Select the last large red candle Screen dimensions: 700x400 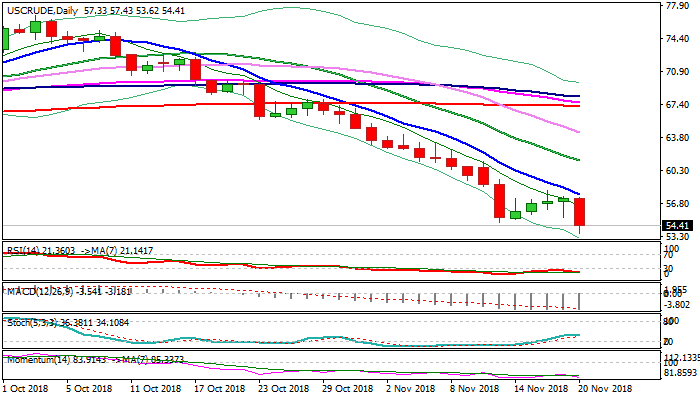point(580,212)
